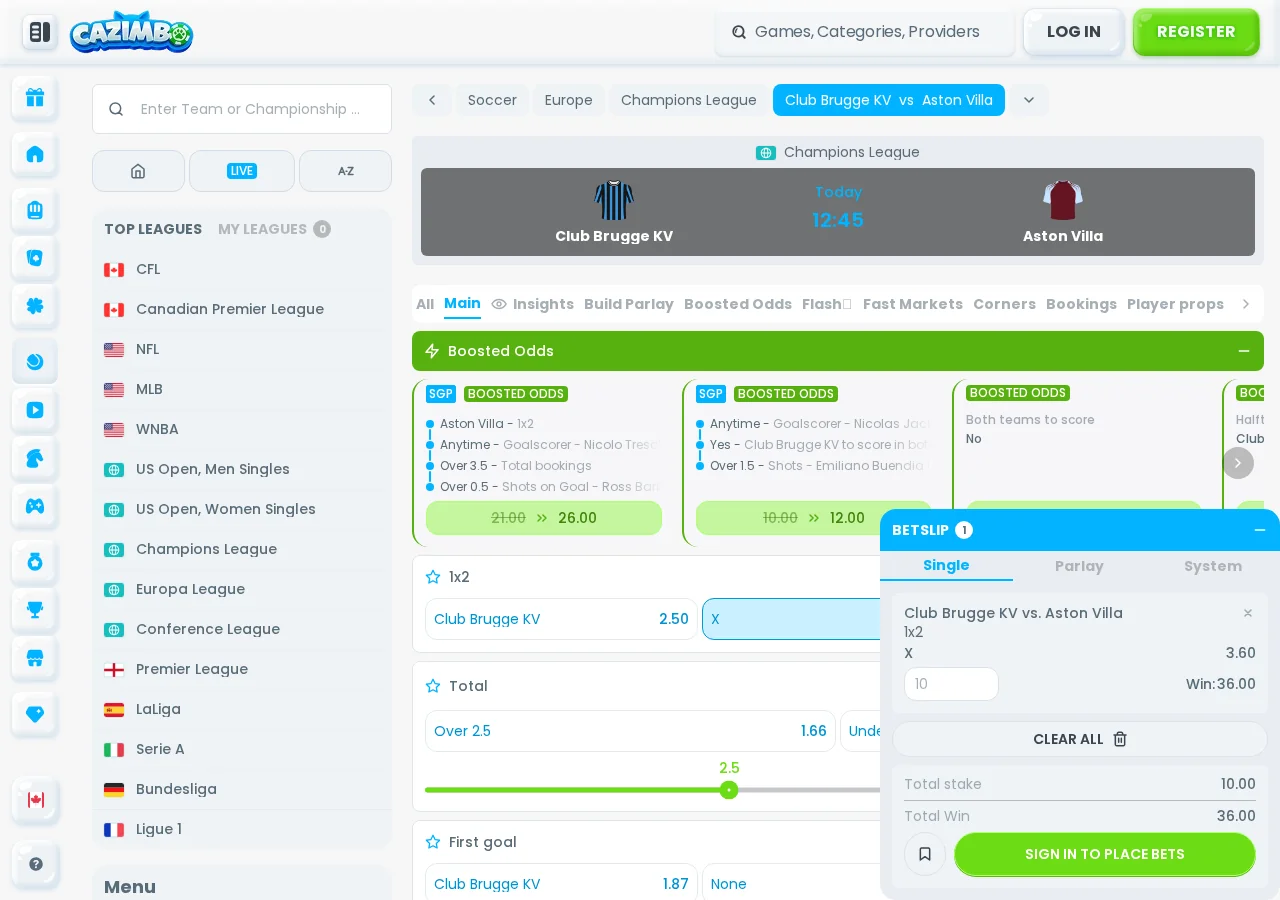The image size is (1280, 900).
Task: Open the medal icon in left sidebar
Action: click(x=35, y=562)
